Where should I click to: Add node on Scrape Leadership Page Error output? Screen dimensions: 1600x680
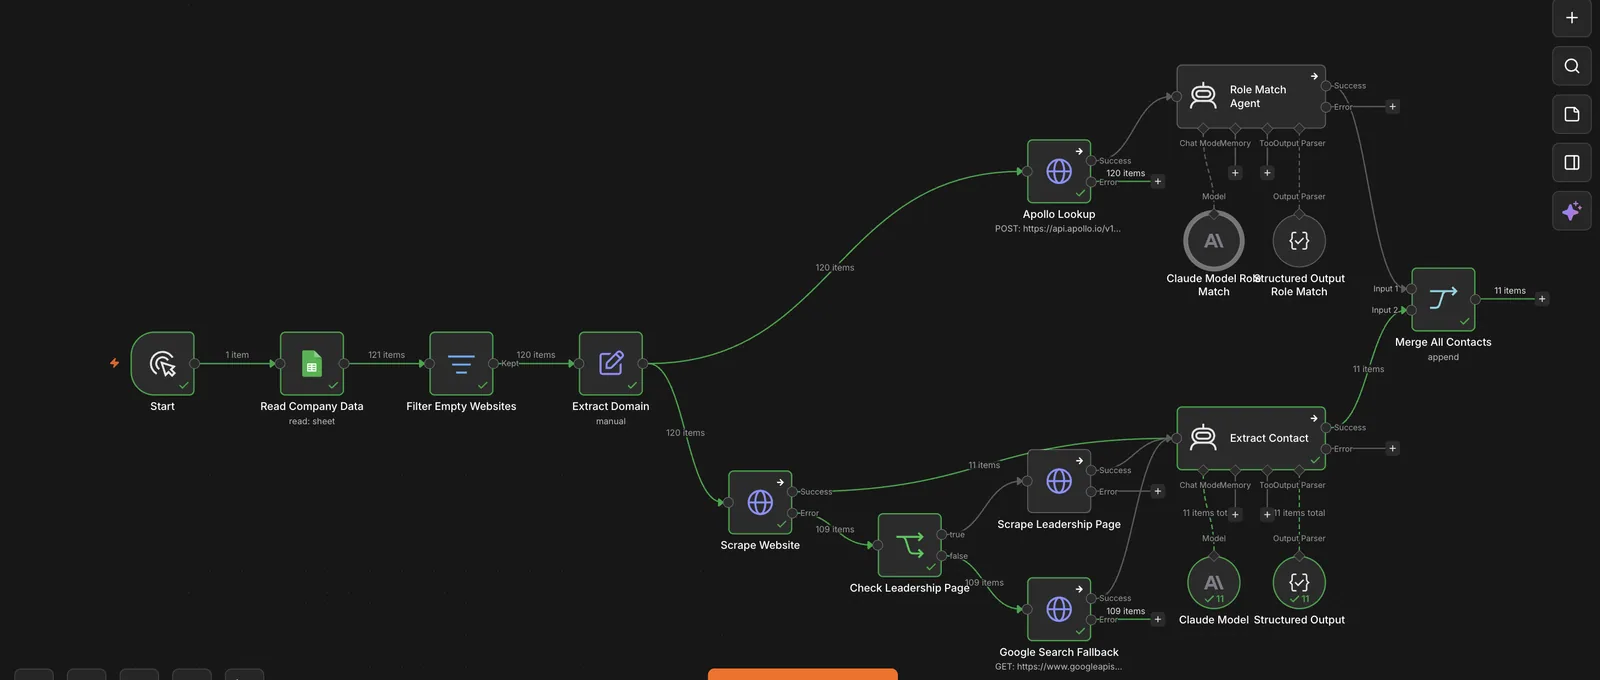click(x=1158, y=491)
